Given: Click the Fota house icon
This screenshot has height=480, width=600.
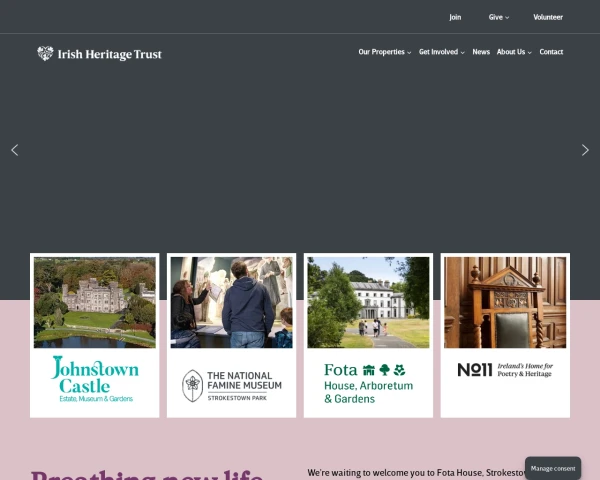Looking at the screenshot, I should click(369, 370).
